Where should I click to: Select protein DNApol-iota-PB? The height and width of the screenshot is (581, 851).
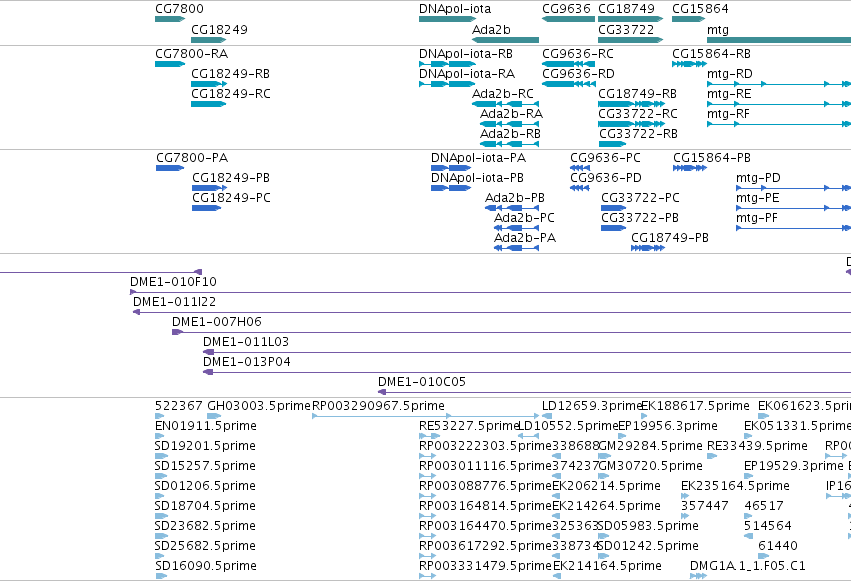477,178
